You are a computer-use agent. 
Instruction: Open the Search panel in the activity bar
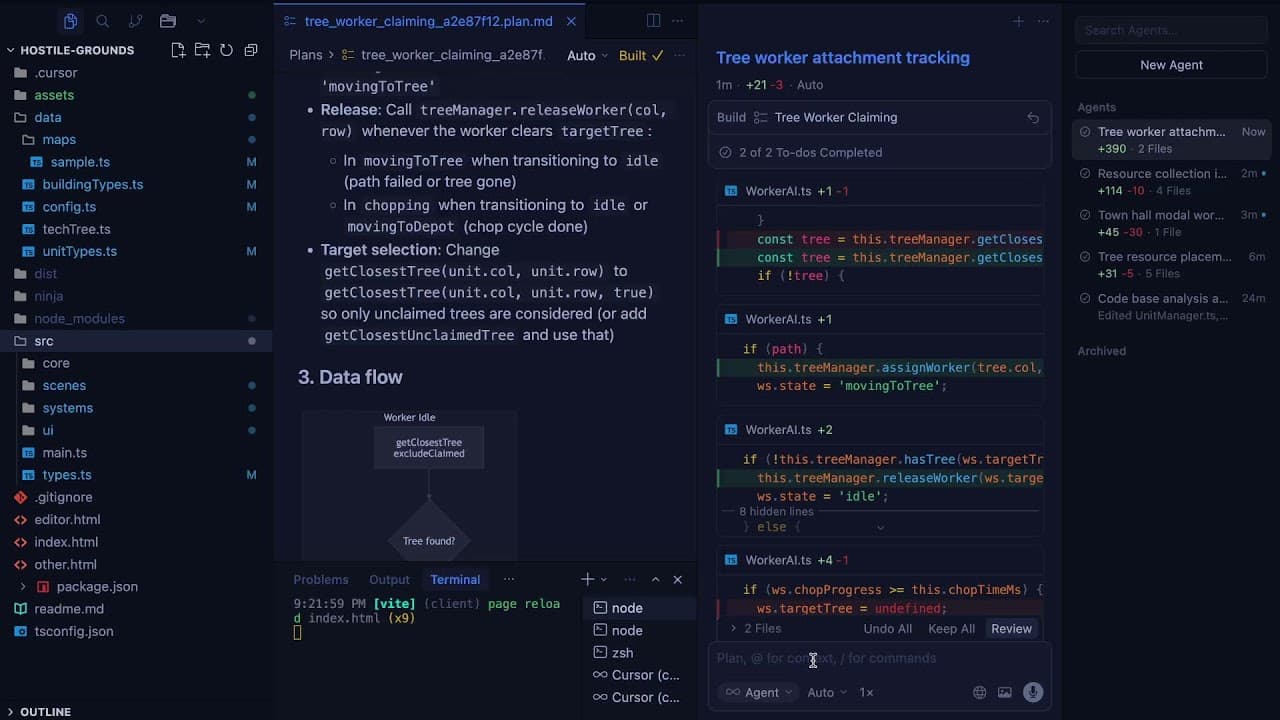point(102,20)
